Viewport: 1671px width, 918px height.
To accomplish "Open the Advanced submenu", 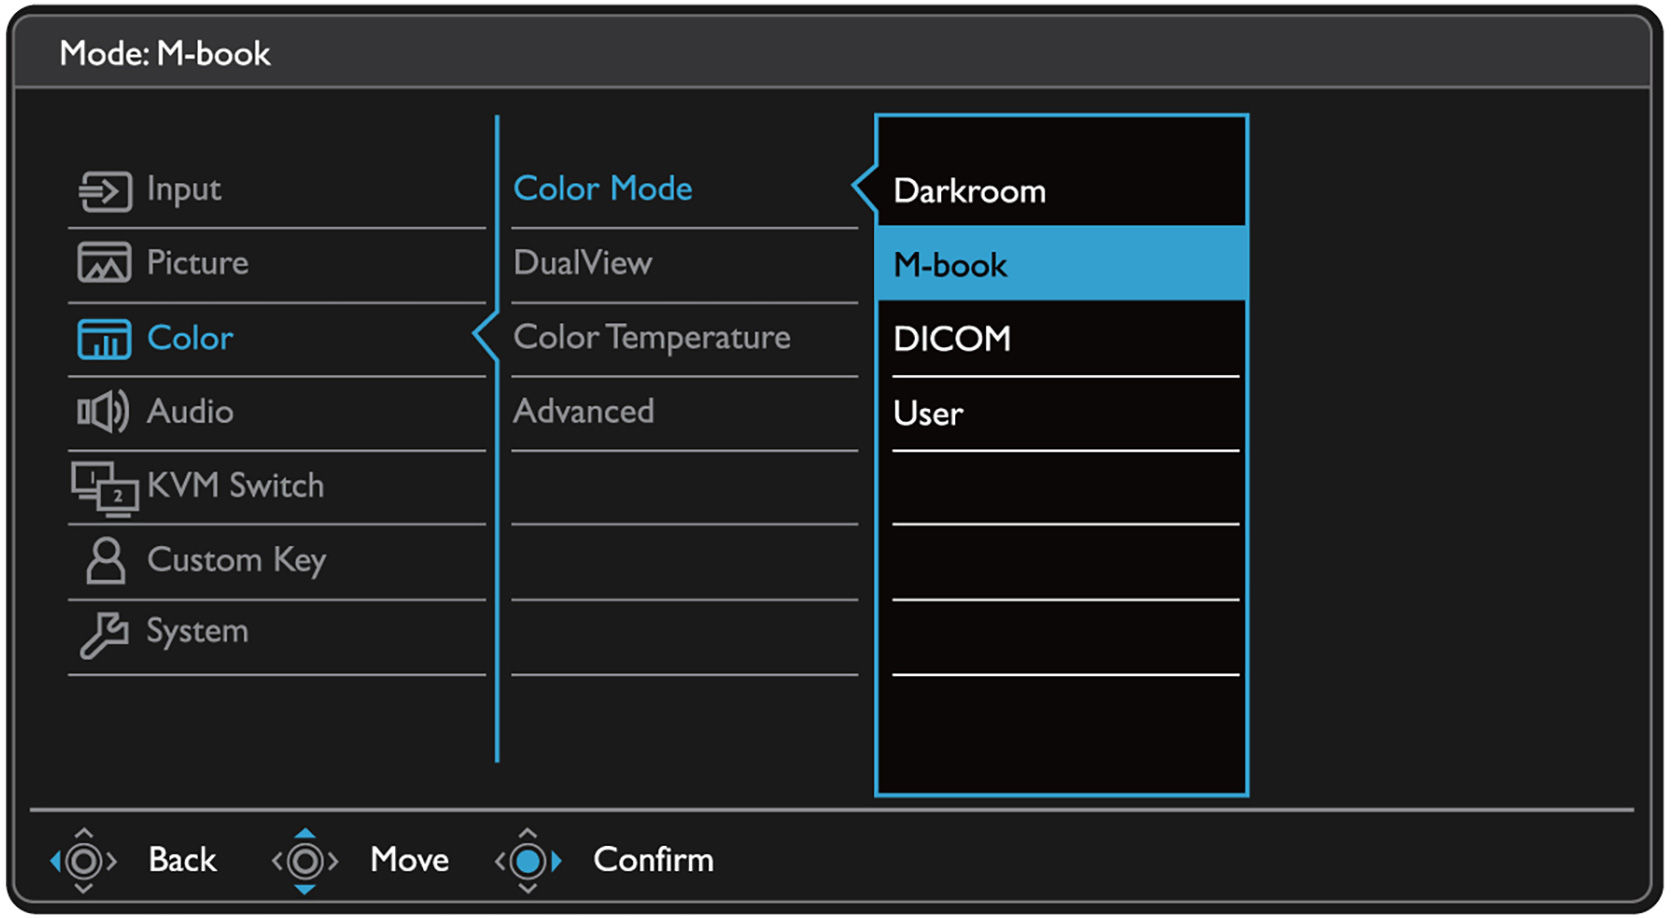I will click(584, 411).
